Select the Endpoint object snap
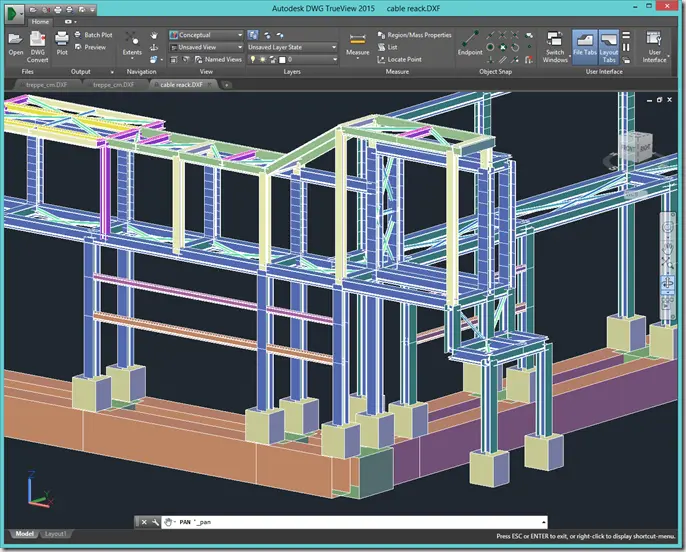This screenshot has width=686, height=552. tap(470, 43)
